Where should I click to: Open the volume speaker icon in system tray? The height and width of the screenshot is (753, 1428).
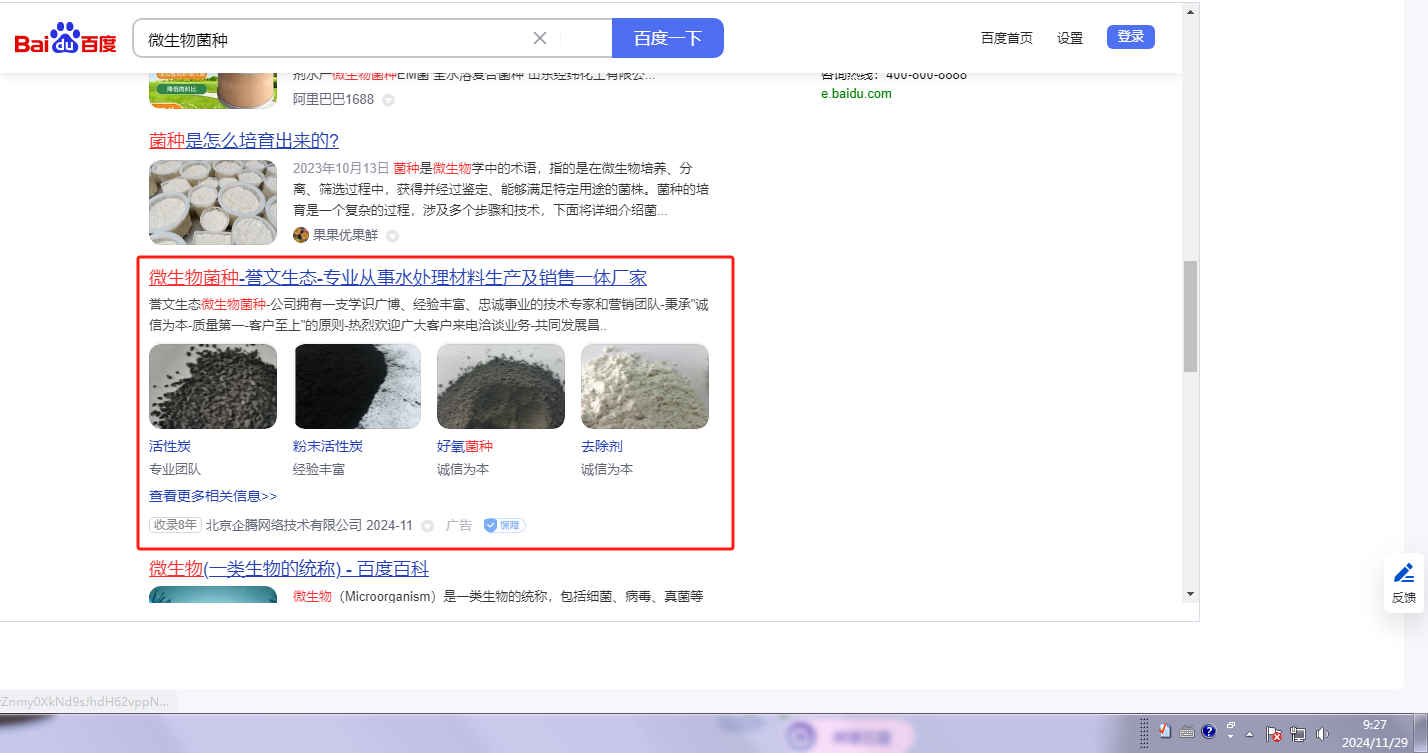[1322, 733]
